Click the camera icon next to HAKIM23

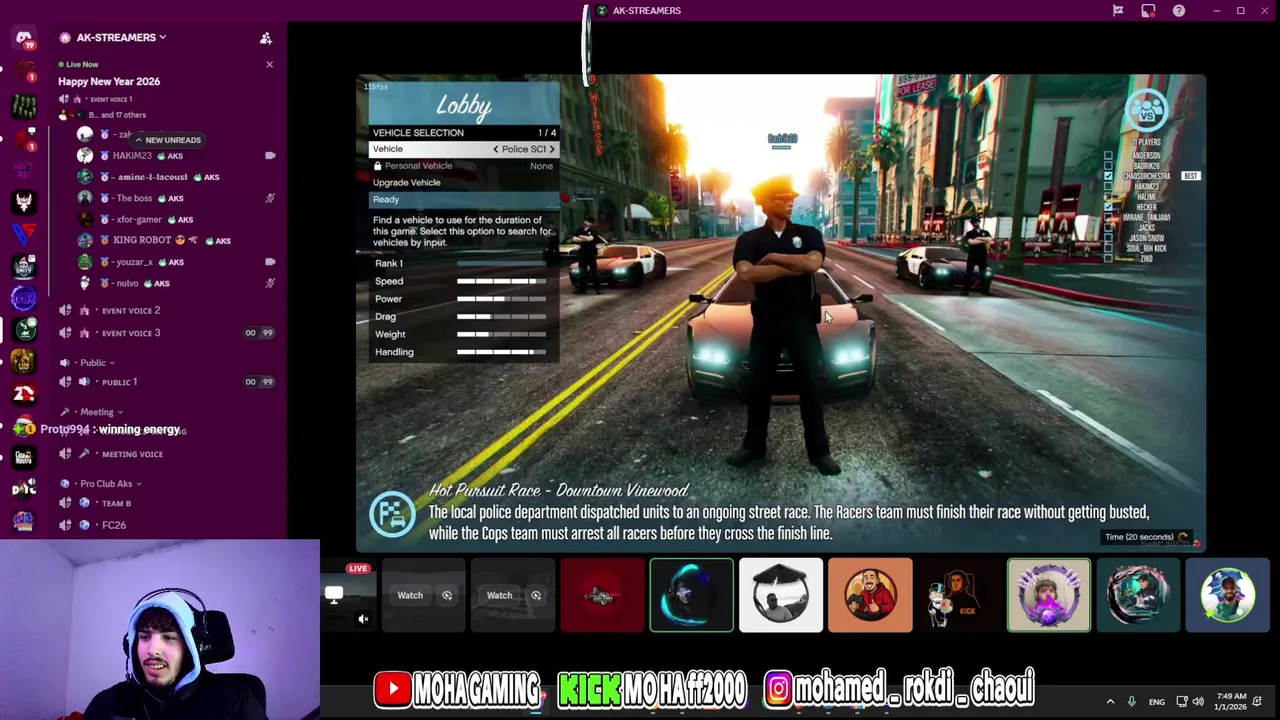click(270, 156)
